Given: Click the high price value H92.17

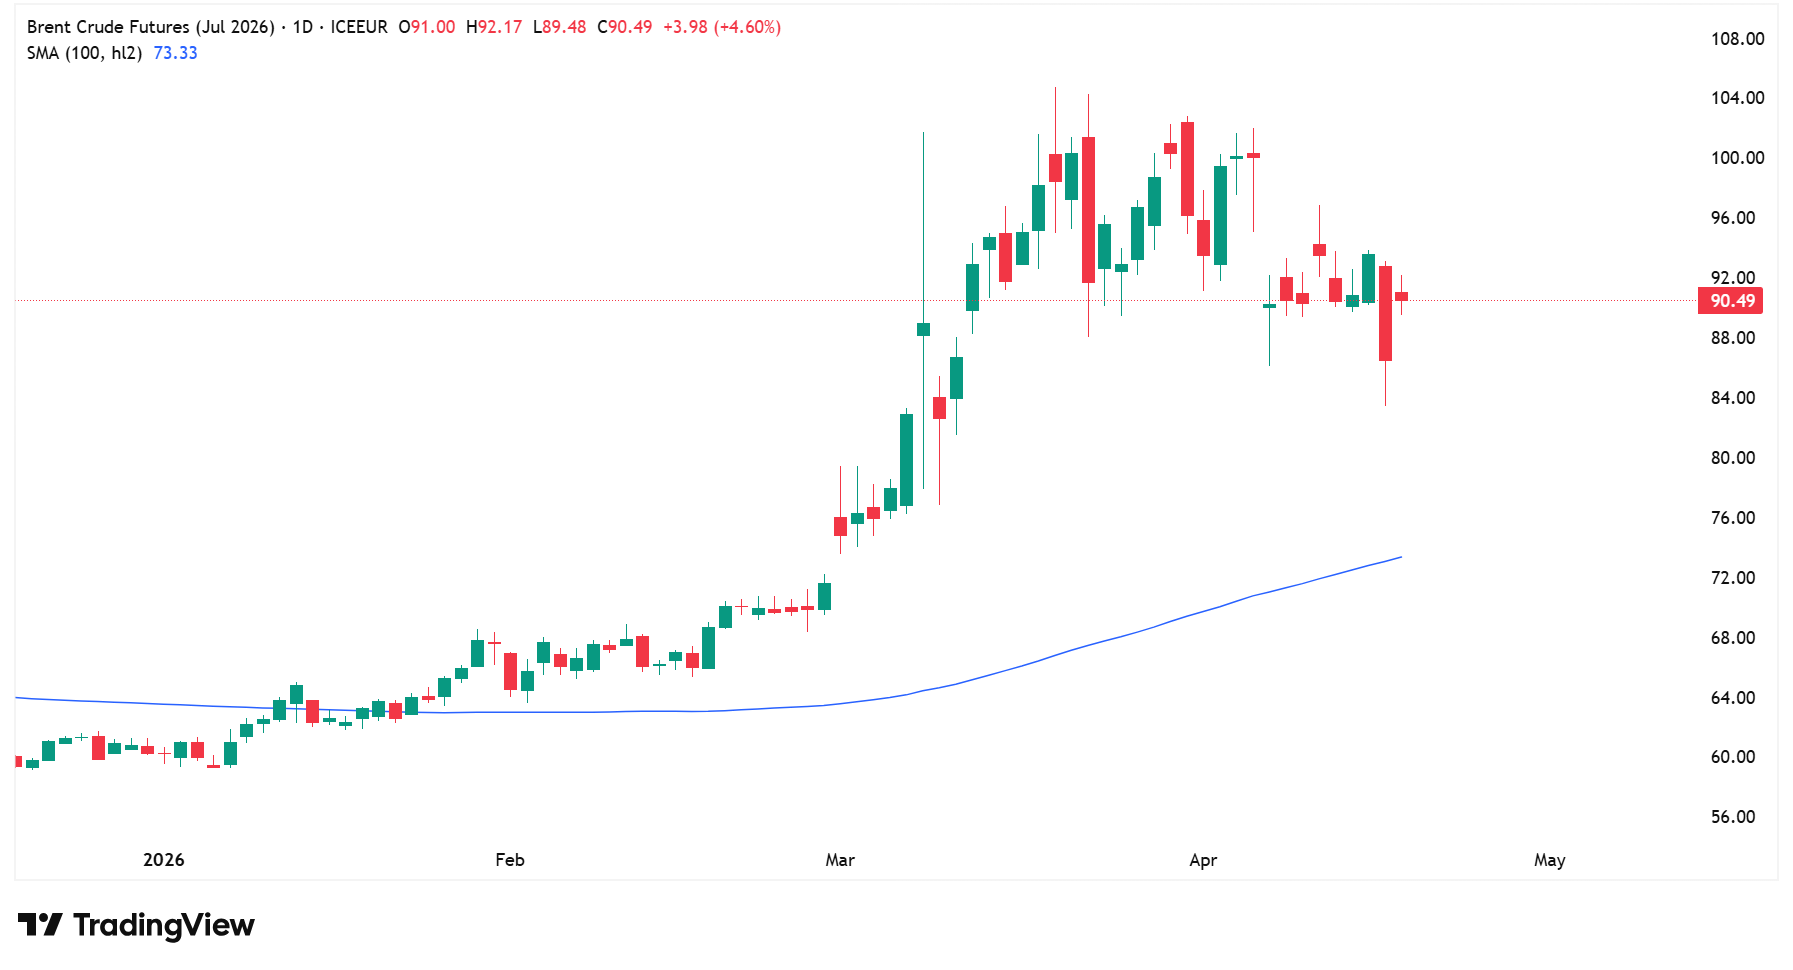Looking at the screenshot, I should pos(494,27).
